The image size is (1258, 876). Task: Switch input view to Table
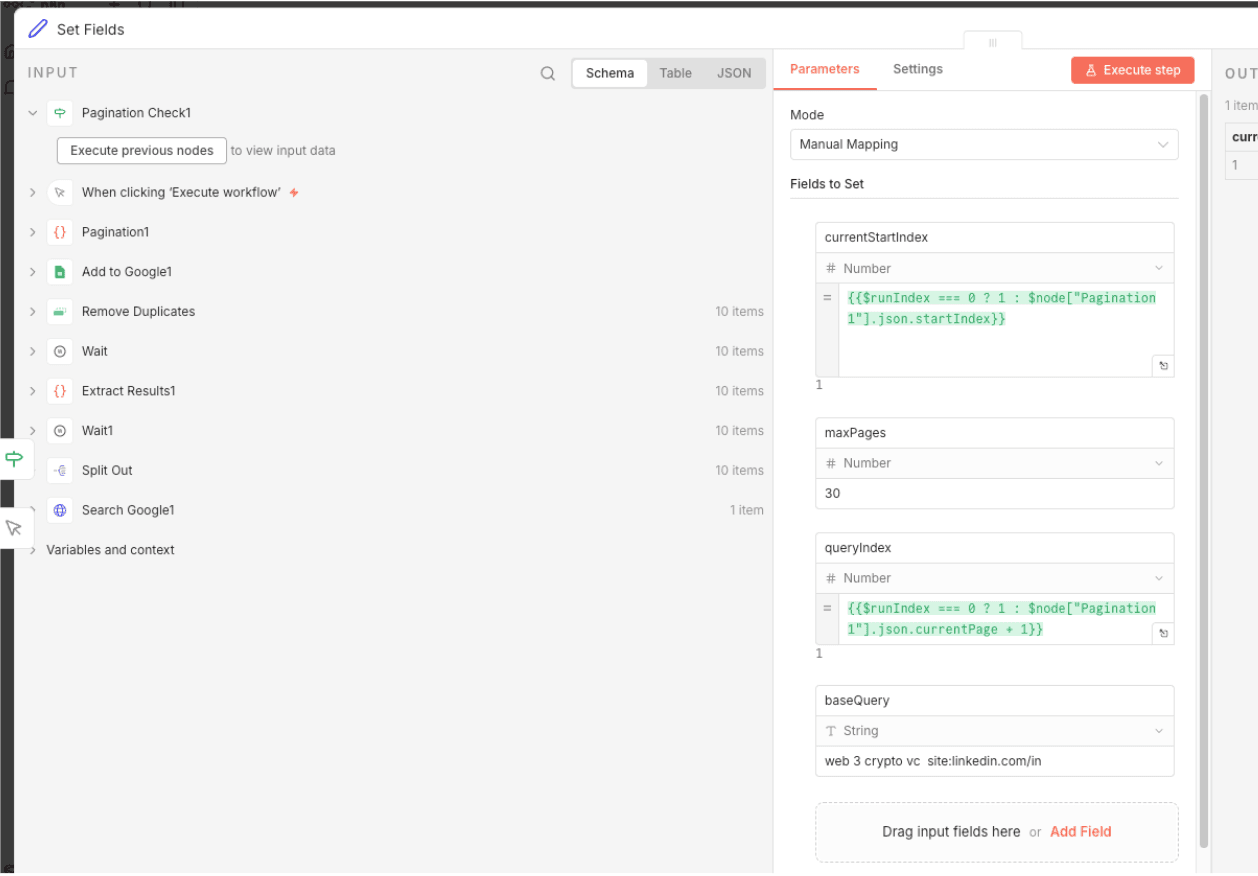click(675, 73)
